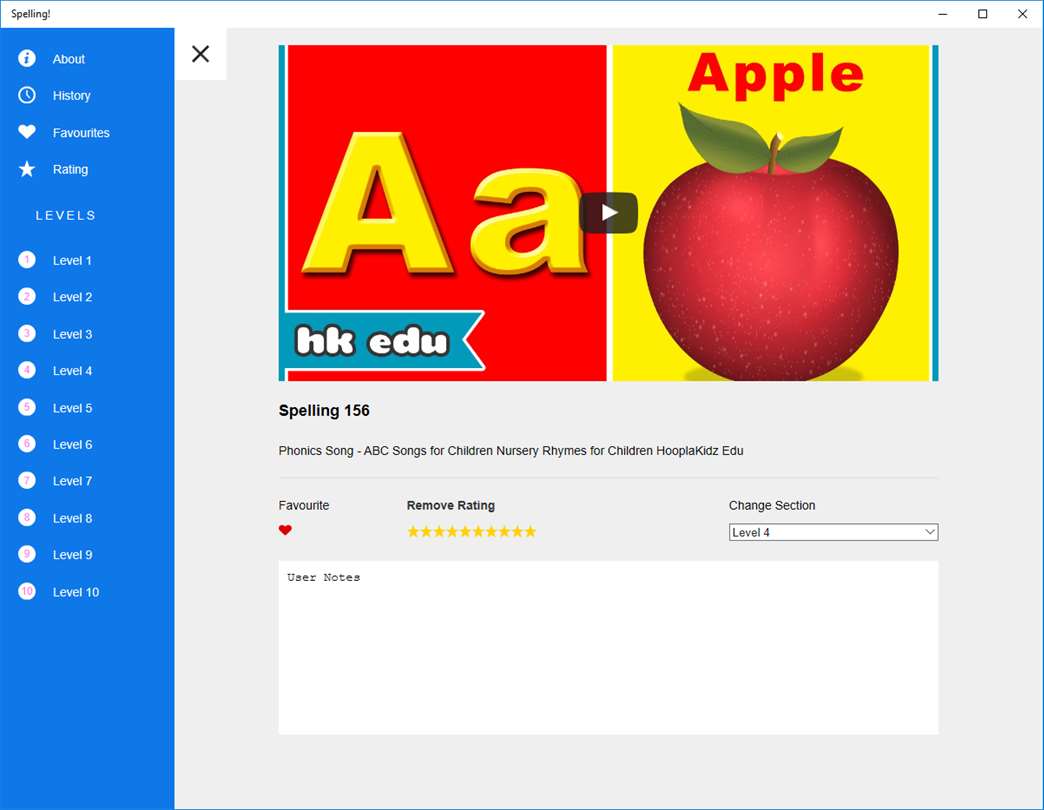Select the Level 2 number badge
This screenshot has width=1044, height=810.
coord(27,297)
